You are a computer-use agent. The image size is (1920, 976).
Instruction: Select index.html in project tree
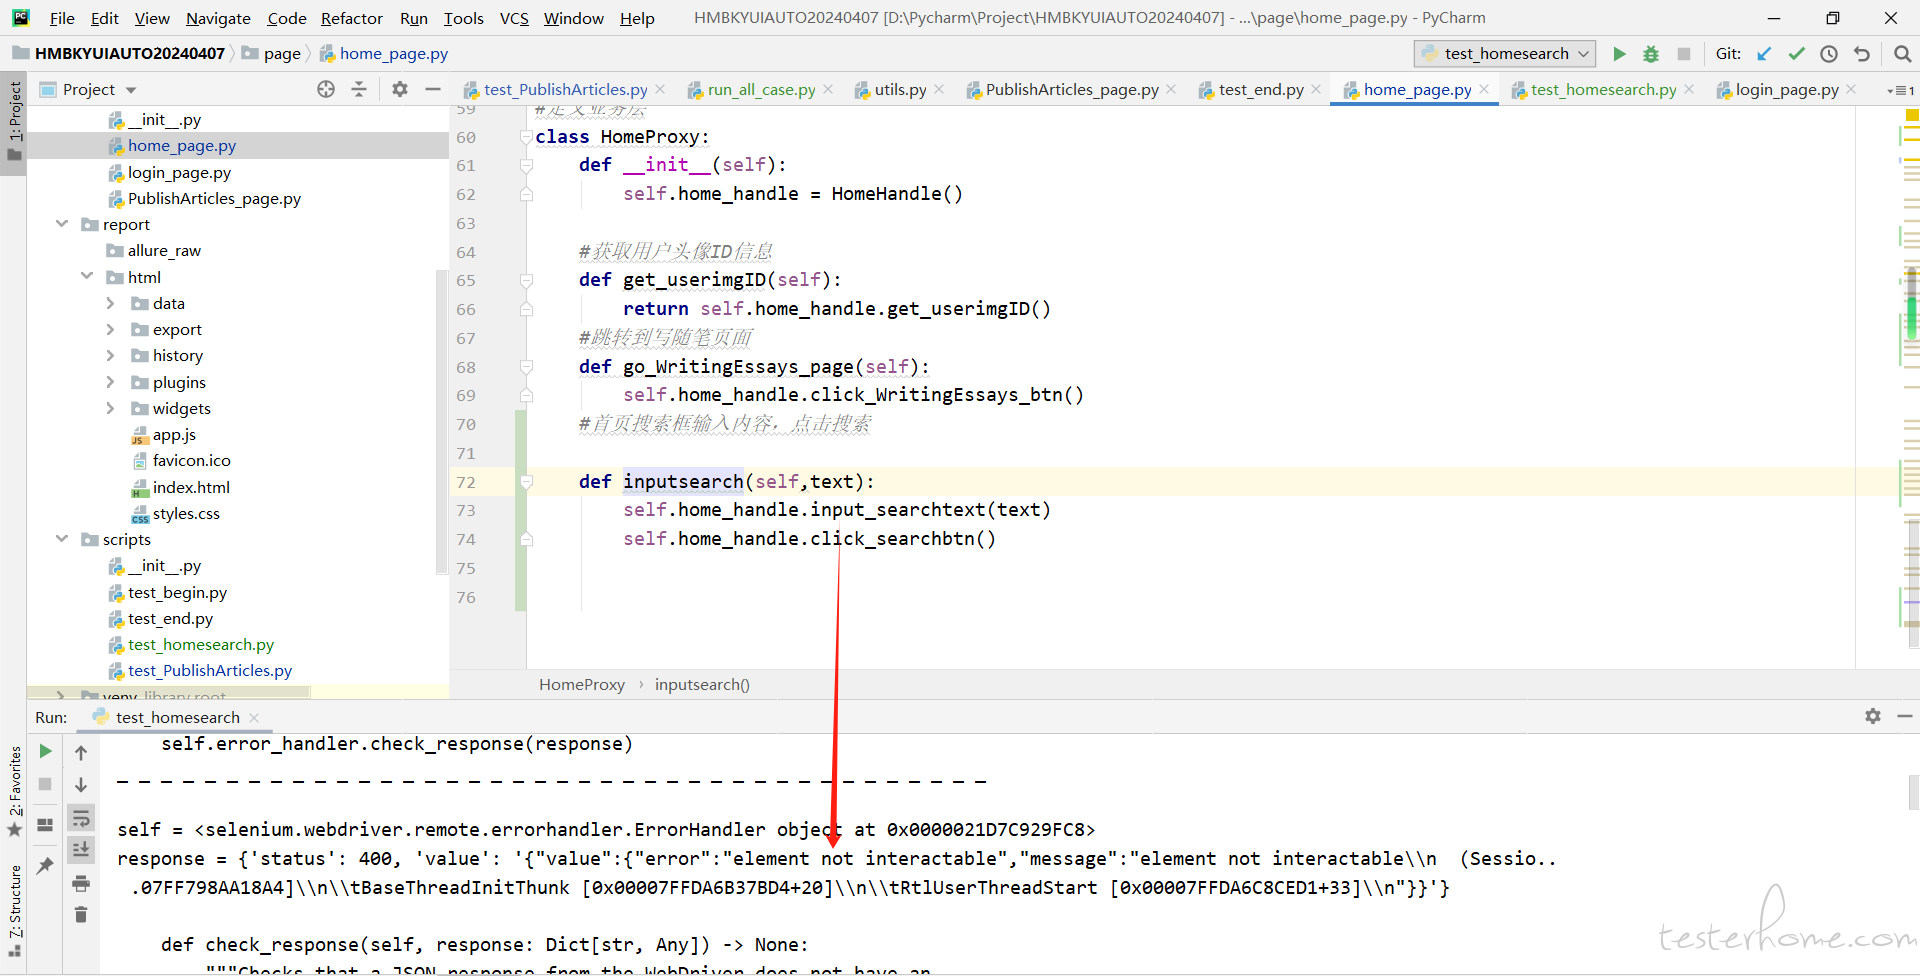190,487
